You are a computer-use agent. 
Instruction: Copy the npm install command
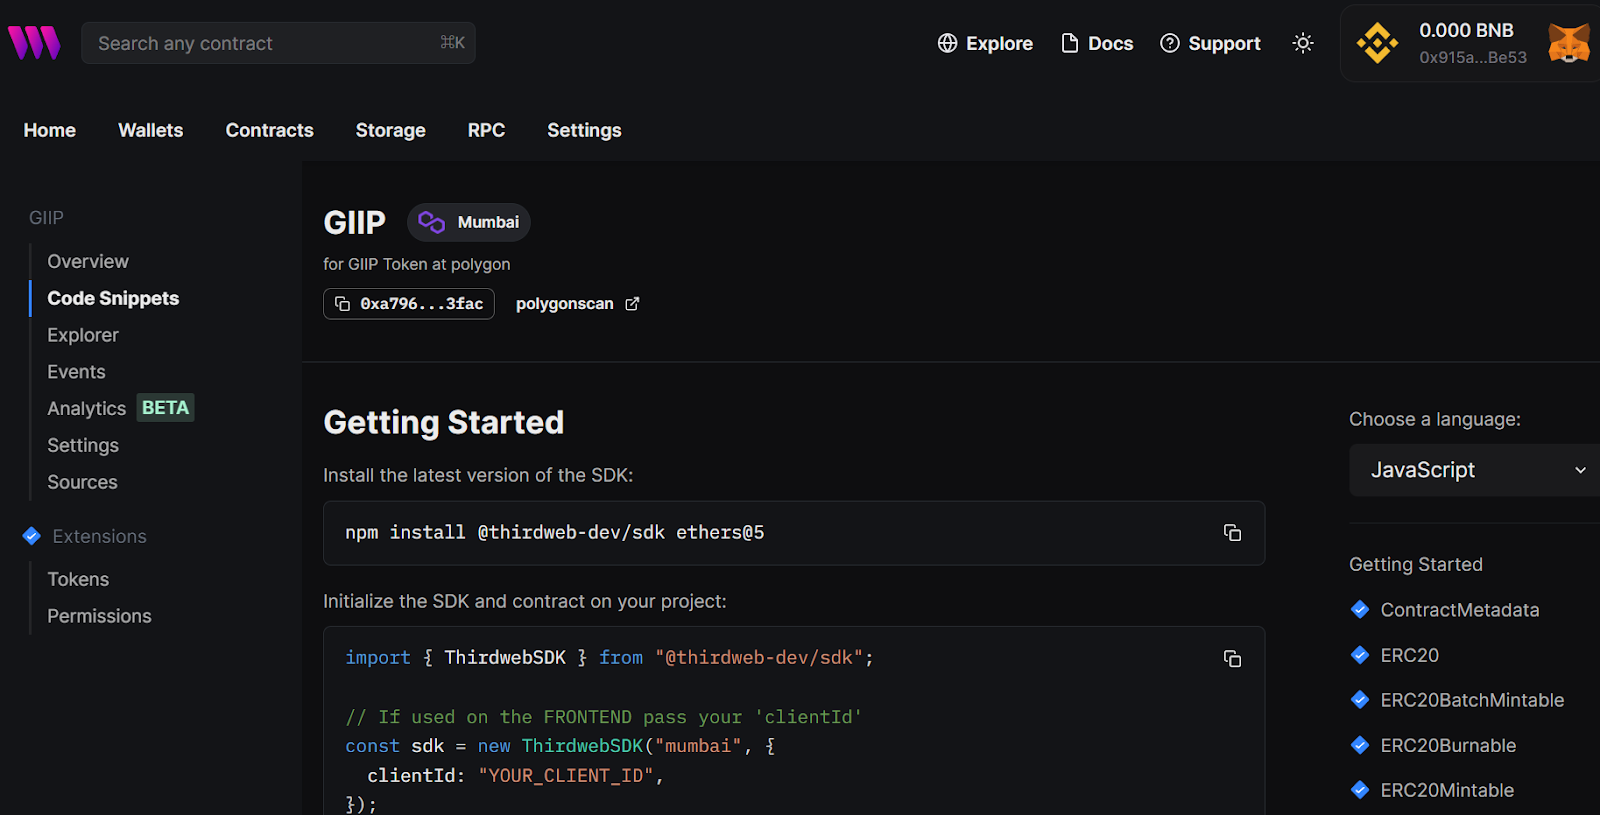(1232, 533)
